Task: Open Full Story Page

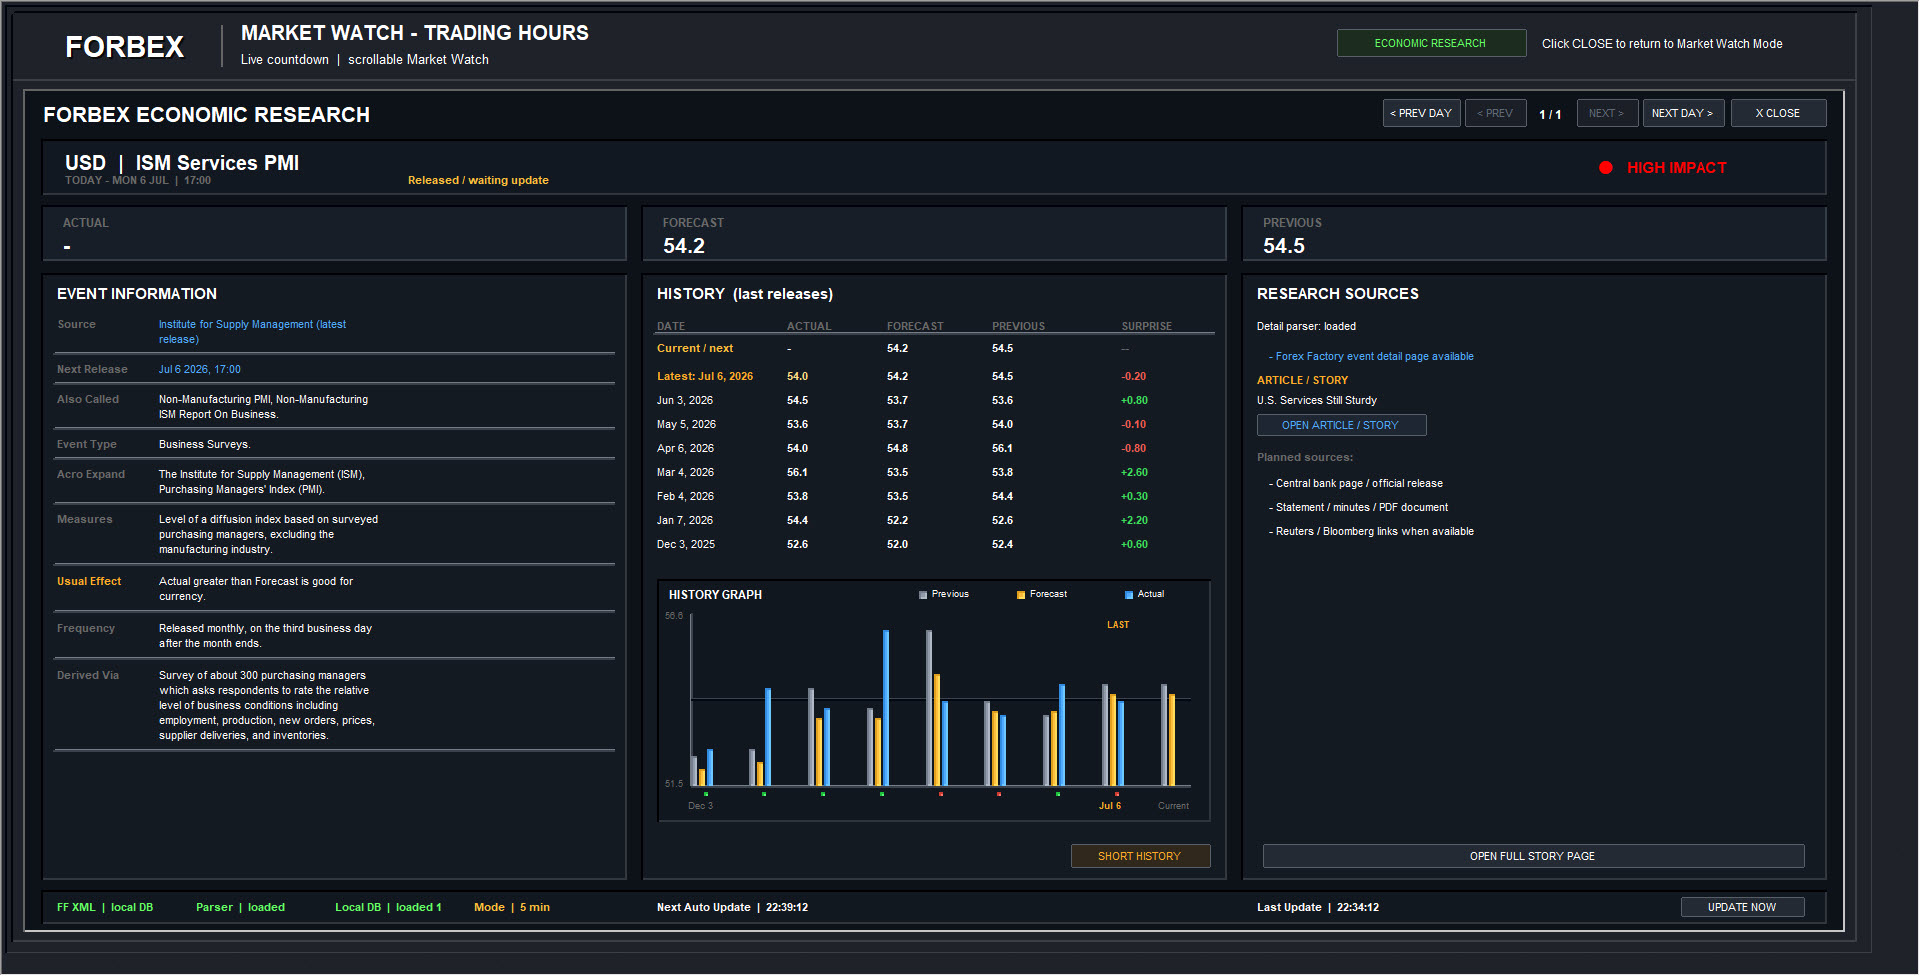Action: pyautogui.click(x=1533, y=856)
